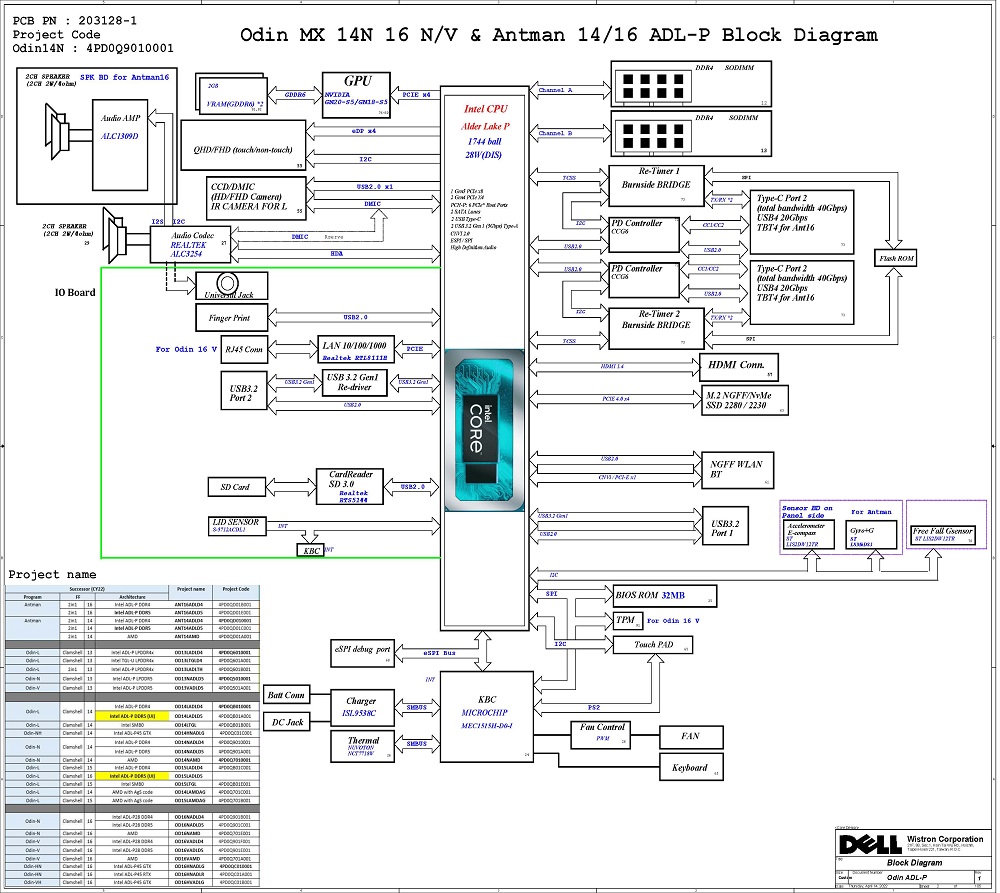This screenshot has height=893, width=1000.
Task: Select the Finger Print block
Action: coord(232,318)
